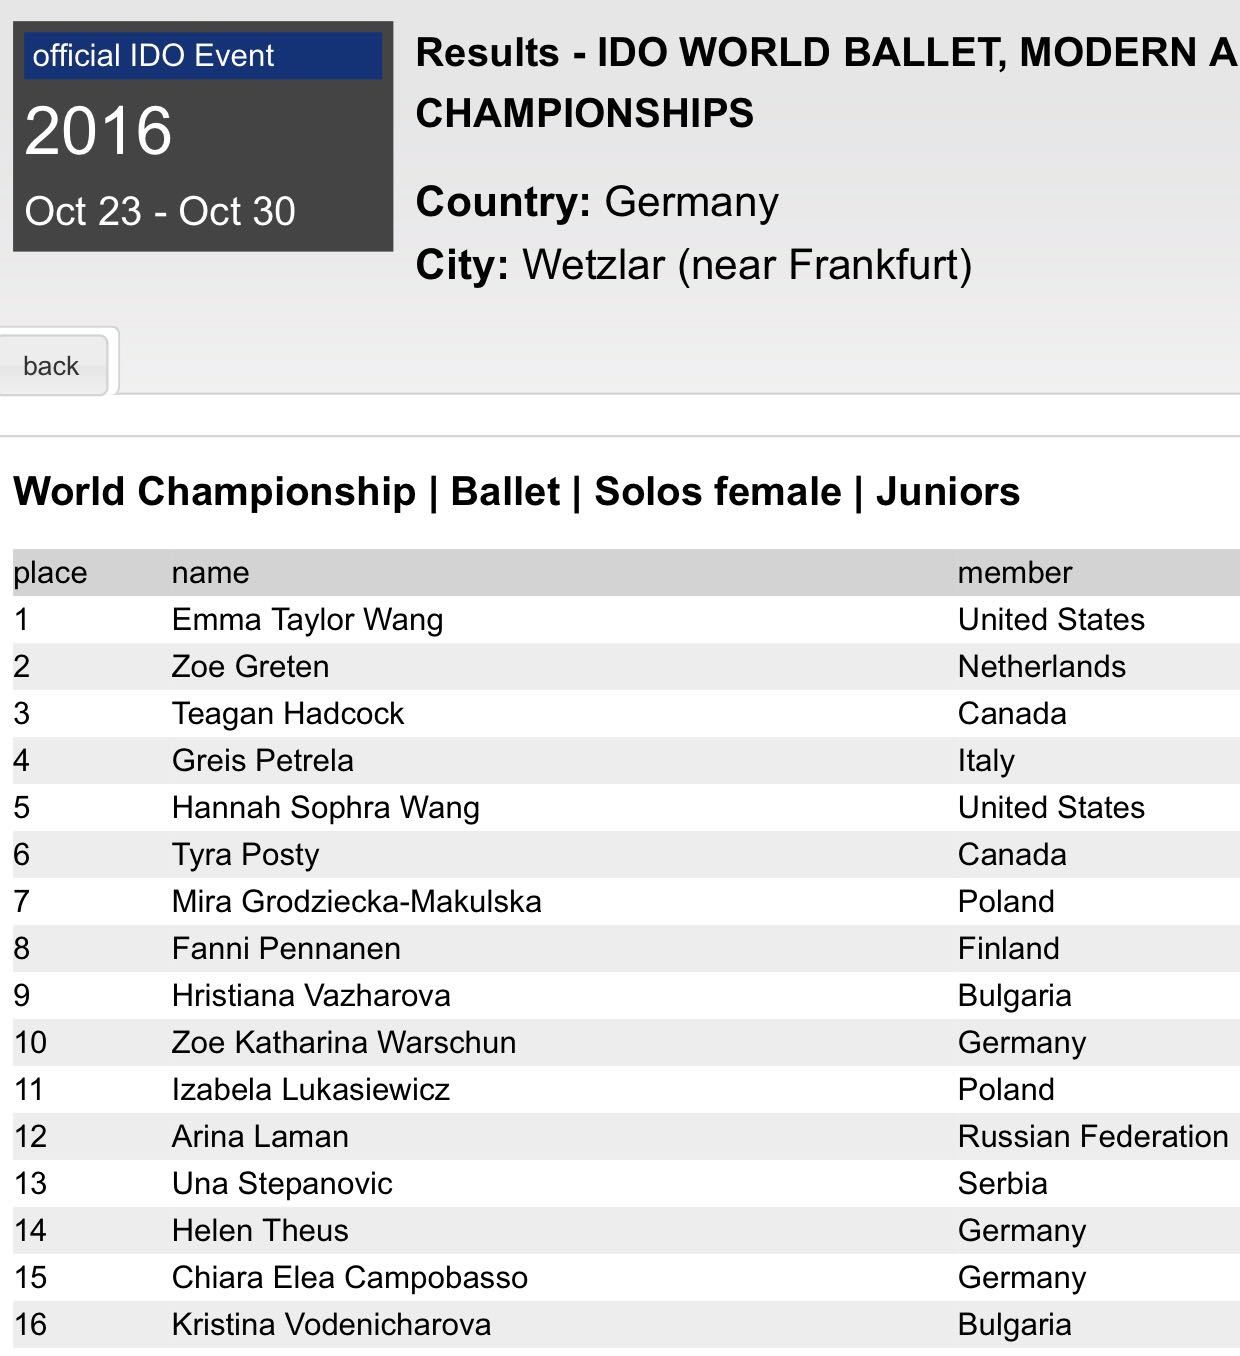
Task: Select Hristiana Vazharova in the results
Action: [x=311, y=996]
